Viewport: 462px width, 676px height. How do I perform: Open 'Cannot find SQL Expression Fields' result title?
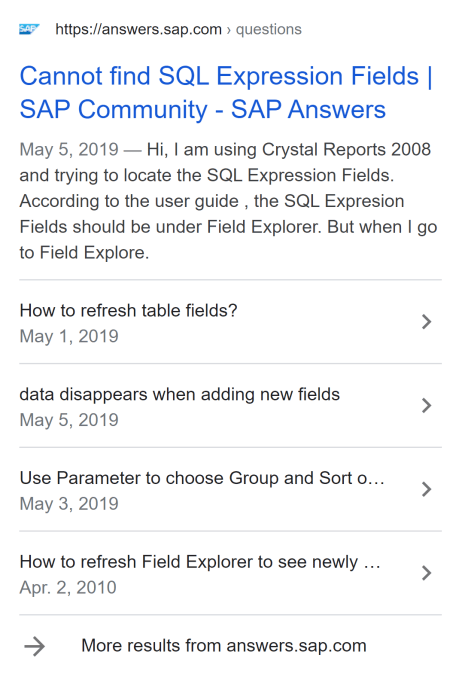[226, 92]
